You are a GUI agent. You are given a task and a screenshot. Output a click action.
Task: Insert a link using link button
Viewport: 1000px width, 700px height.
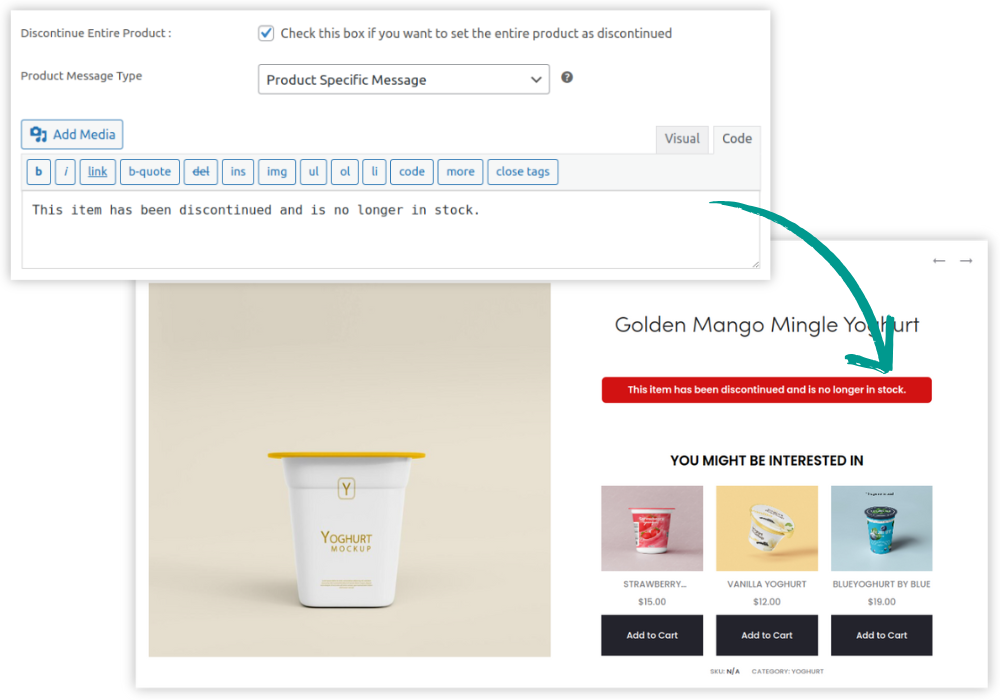[98, 171]
